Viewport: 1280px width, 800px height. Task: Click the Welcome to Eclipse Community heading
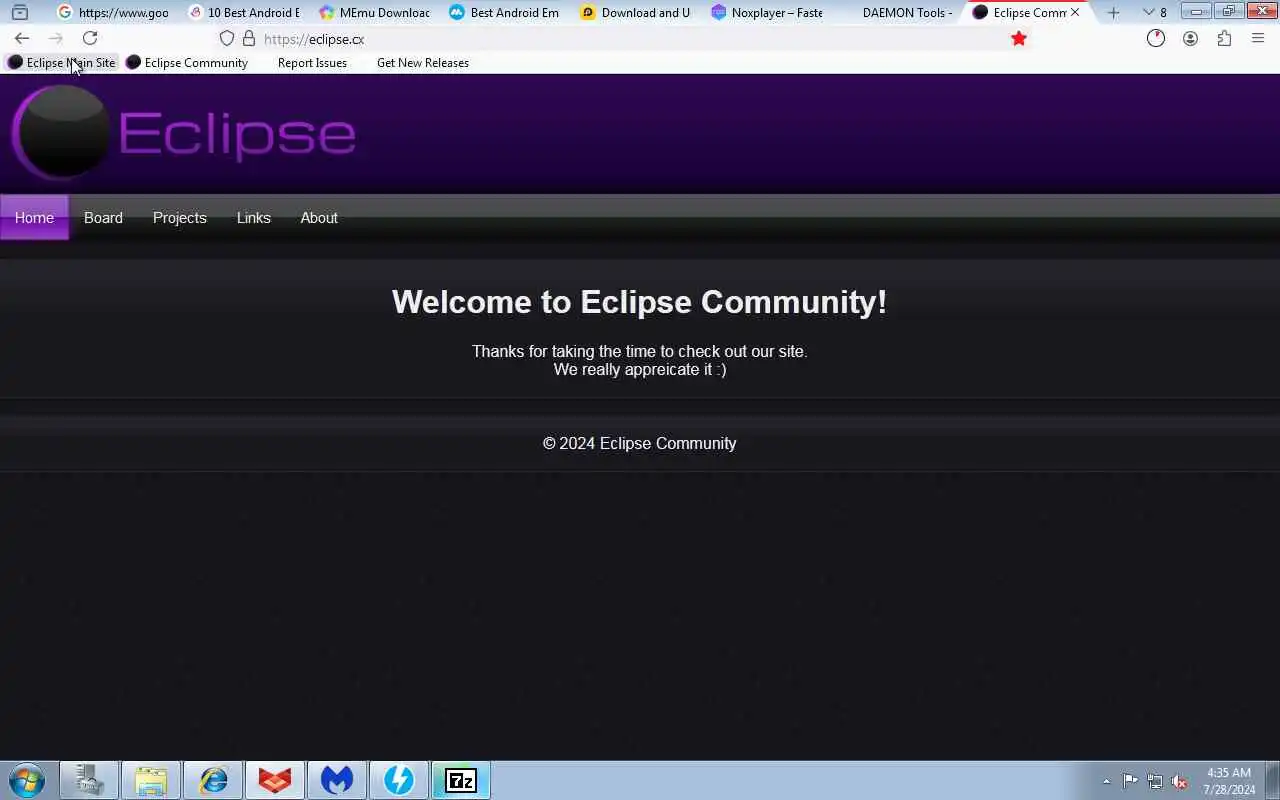640,302
